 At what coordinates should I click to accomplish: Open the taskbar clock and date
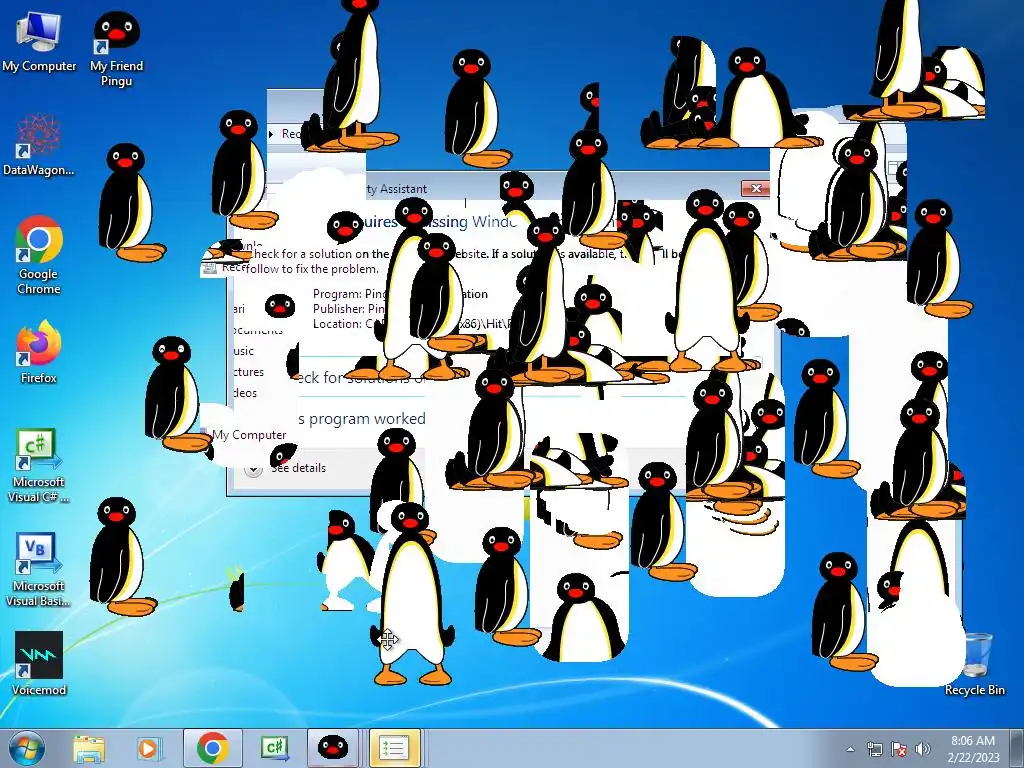coord(973,749)
